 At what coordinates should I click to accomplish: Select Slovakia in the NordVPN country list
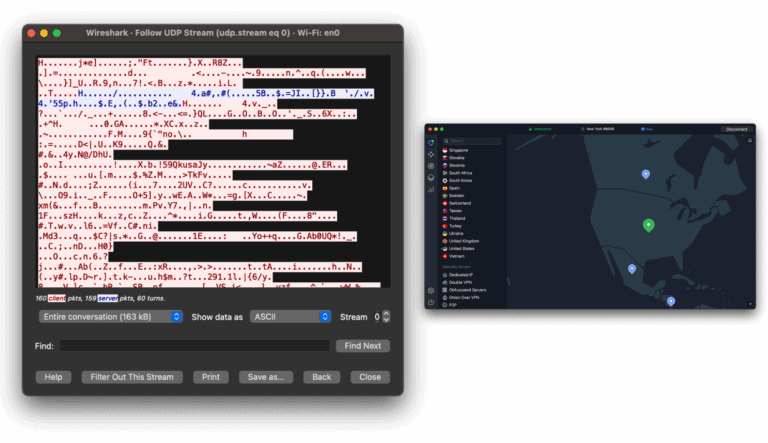click(454, 158)
